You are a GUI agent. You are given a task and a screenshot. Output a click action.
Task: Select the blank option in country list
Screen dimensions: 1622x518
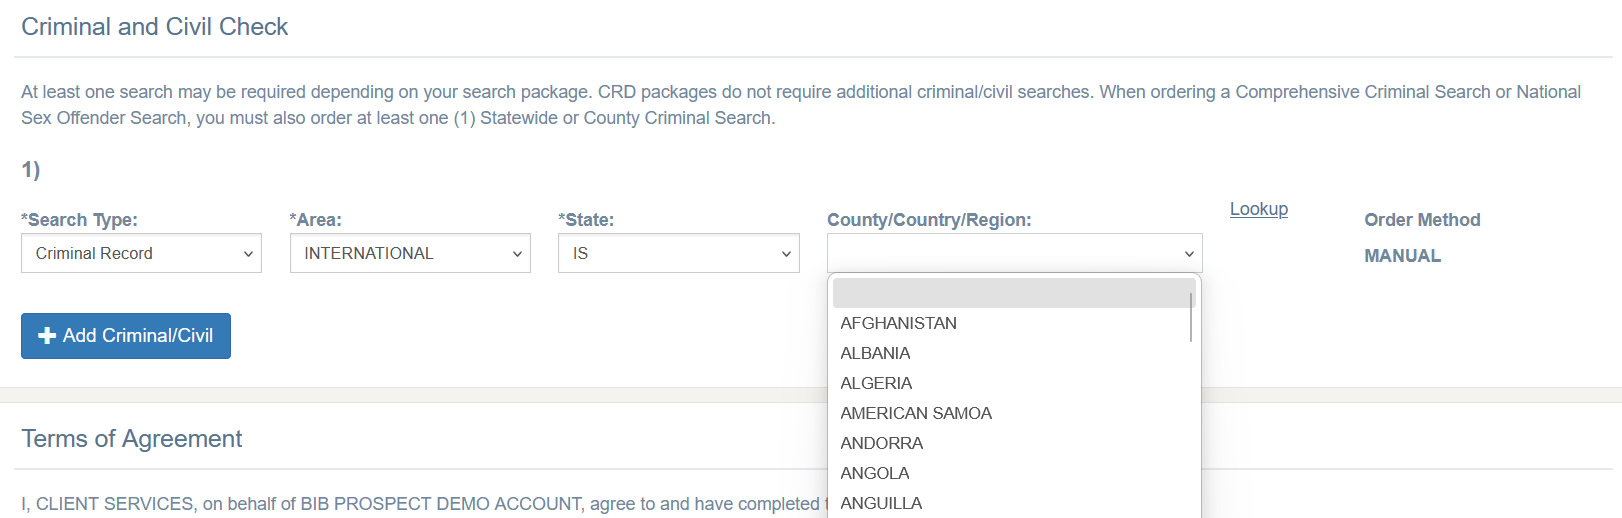pos(1010,293)
